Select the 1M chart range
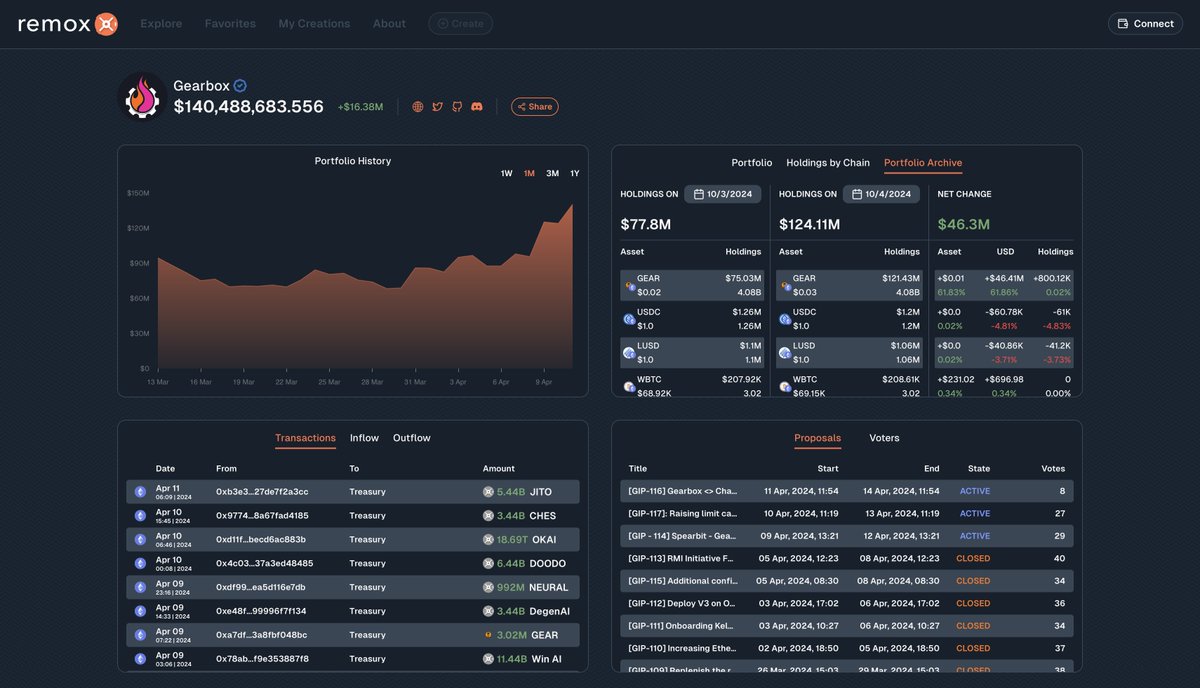This screenshot has height=688, width=1200. pos(529,174)
